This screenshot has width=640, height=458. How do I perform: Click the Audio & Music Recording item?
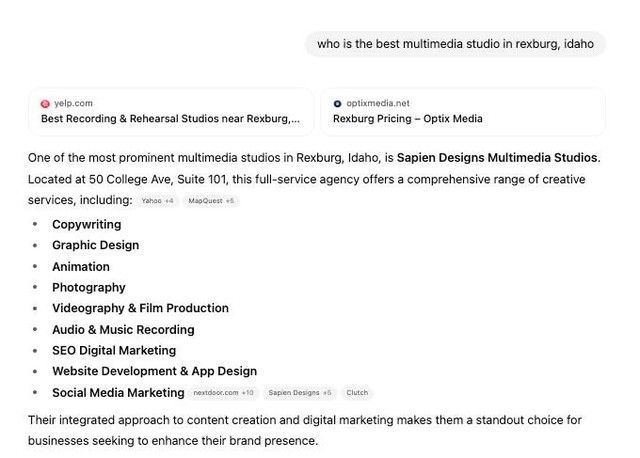[x=123, y=329]
